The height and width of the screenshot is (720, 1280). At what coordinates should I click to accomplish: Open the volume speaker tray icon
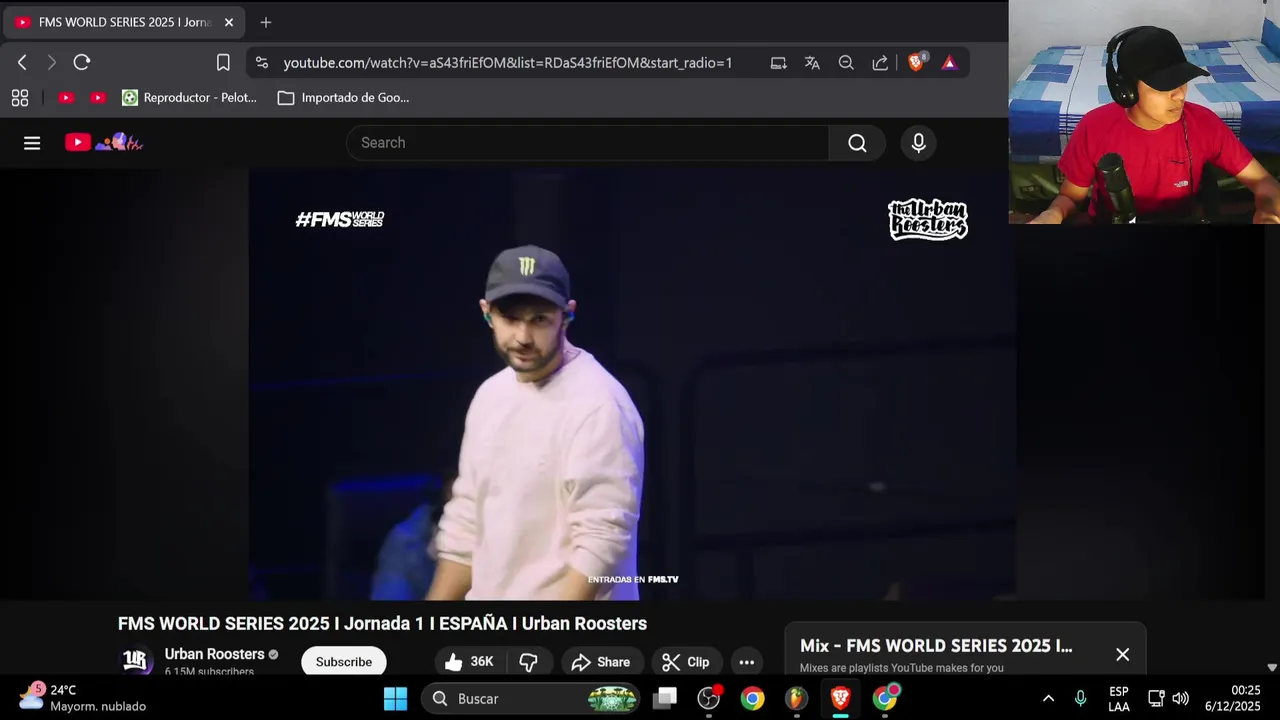tap(1180, 698)
